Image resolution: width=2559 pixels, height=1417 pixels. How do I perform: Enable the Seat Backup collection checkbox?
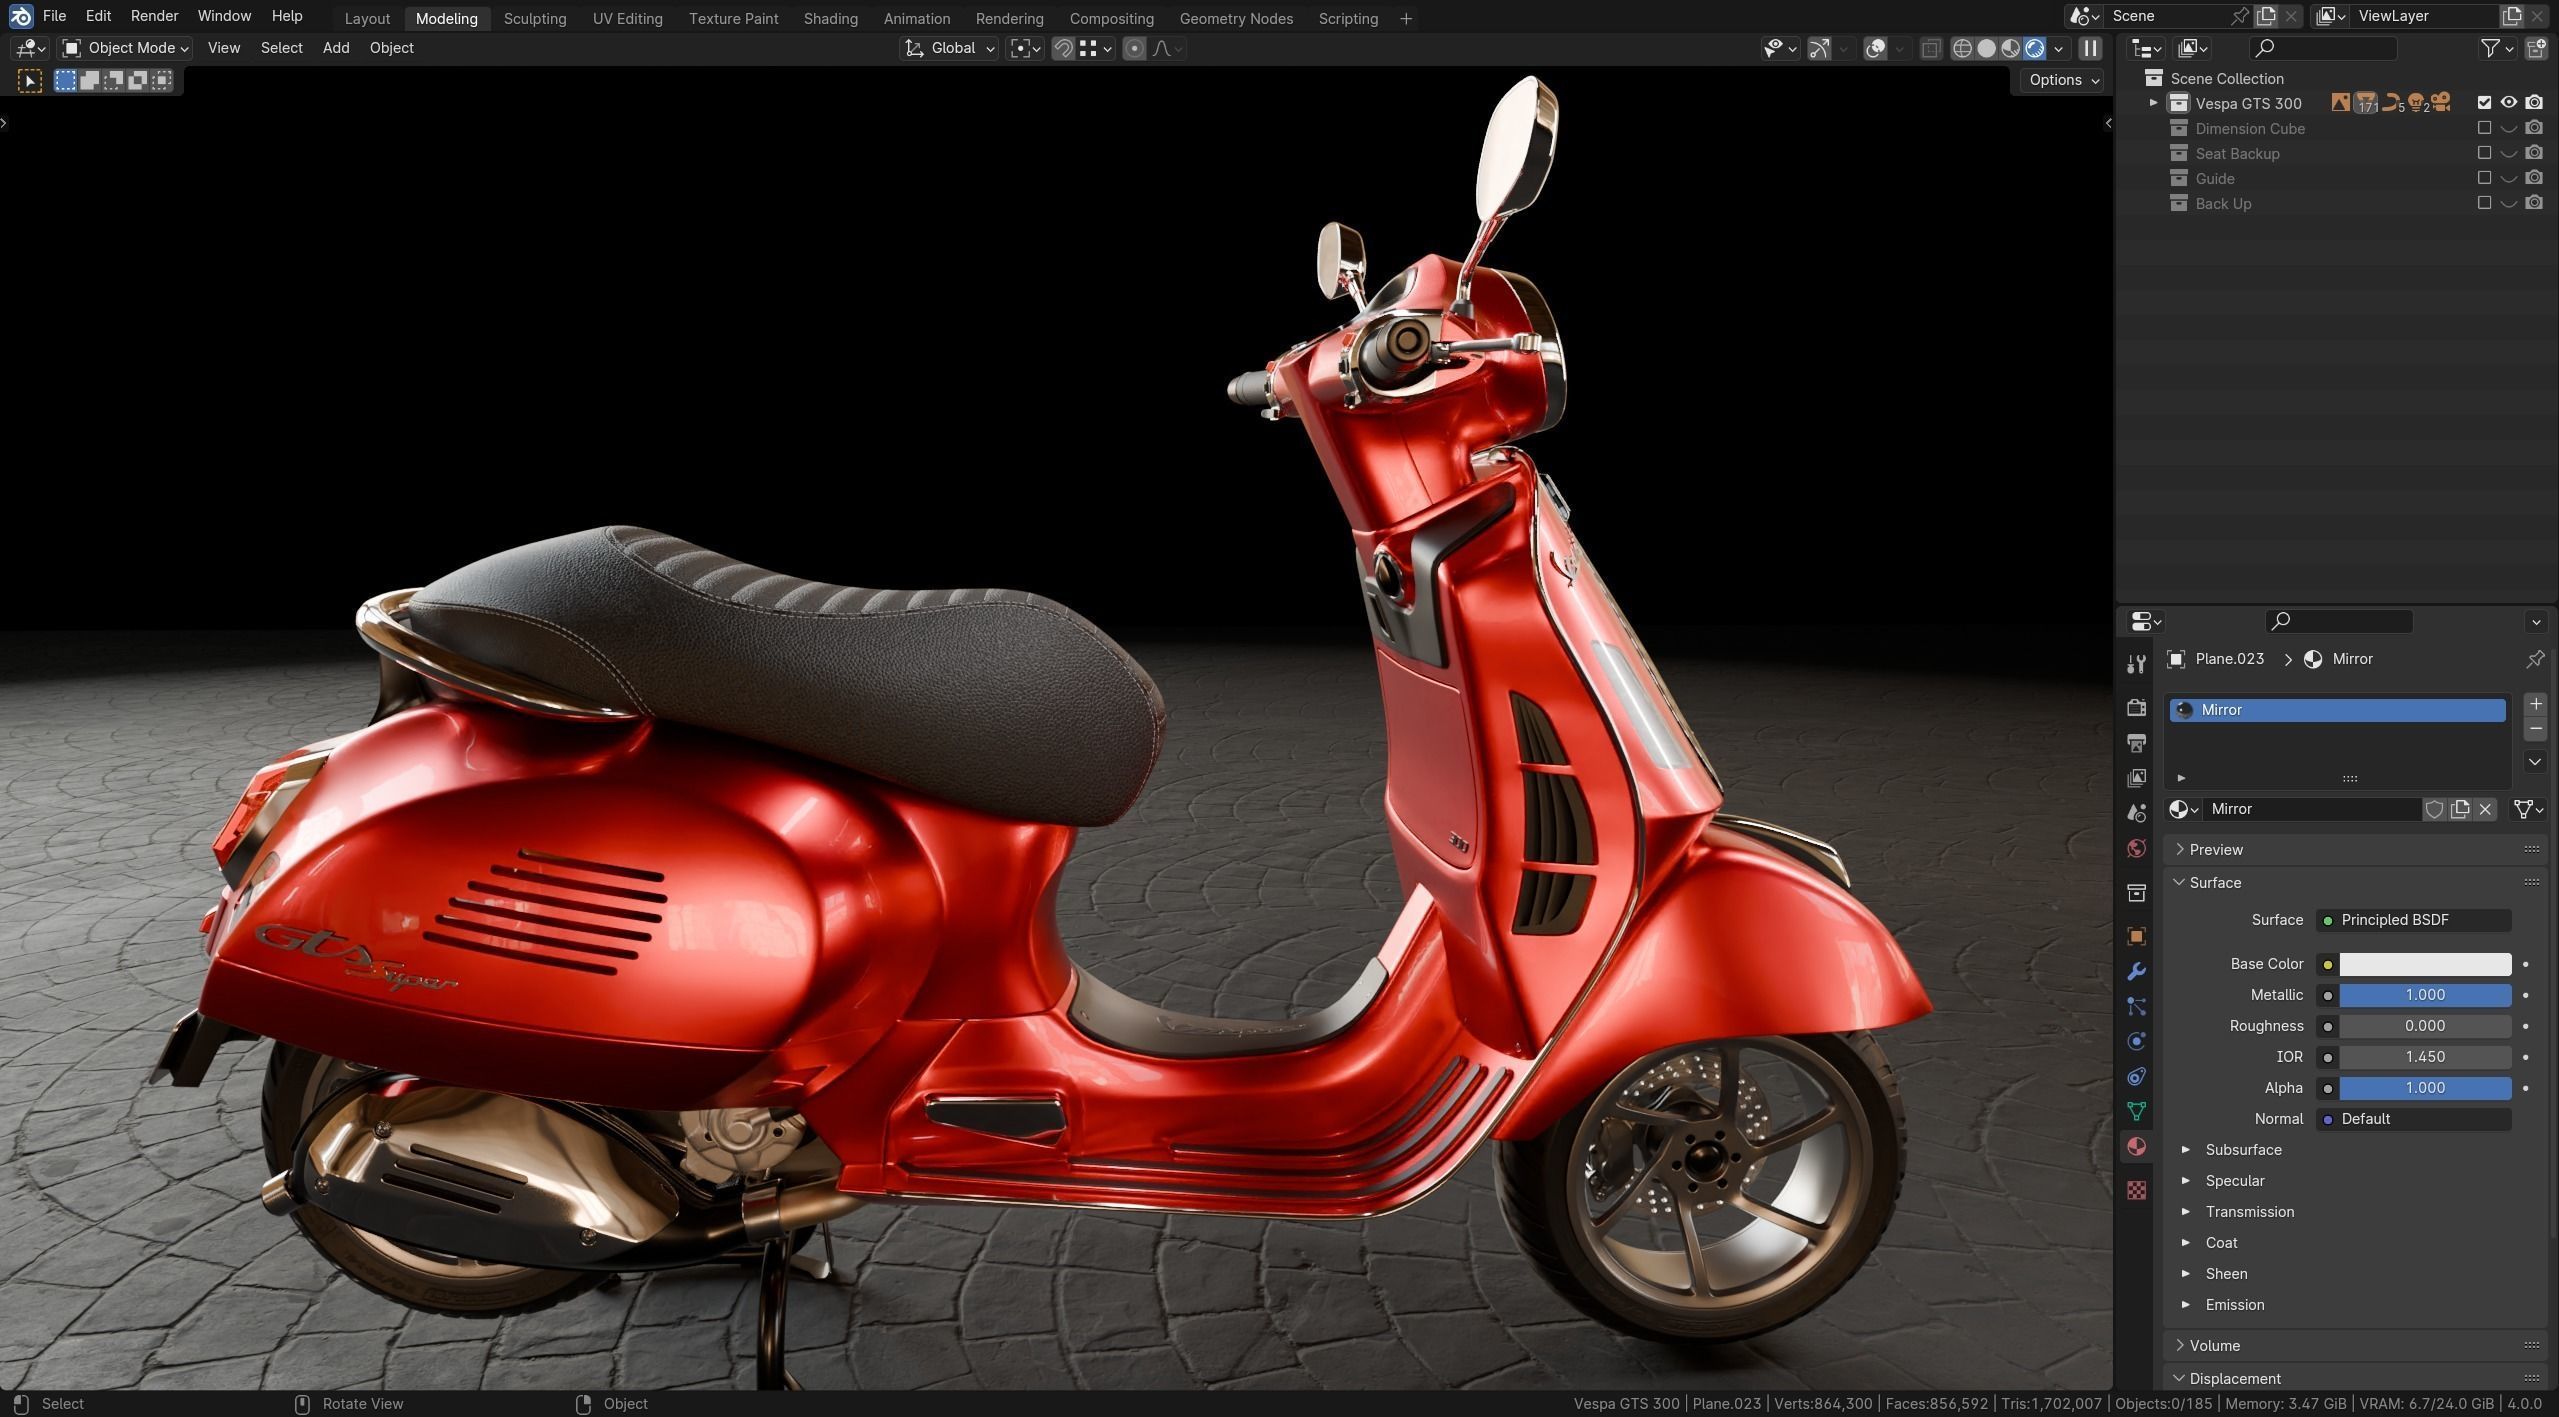(x=2484, y=153)
